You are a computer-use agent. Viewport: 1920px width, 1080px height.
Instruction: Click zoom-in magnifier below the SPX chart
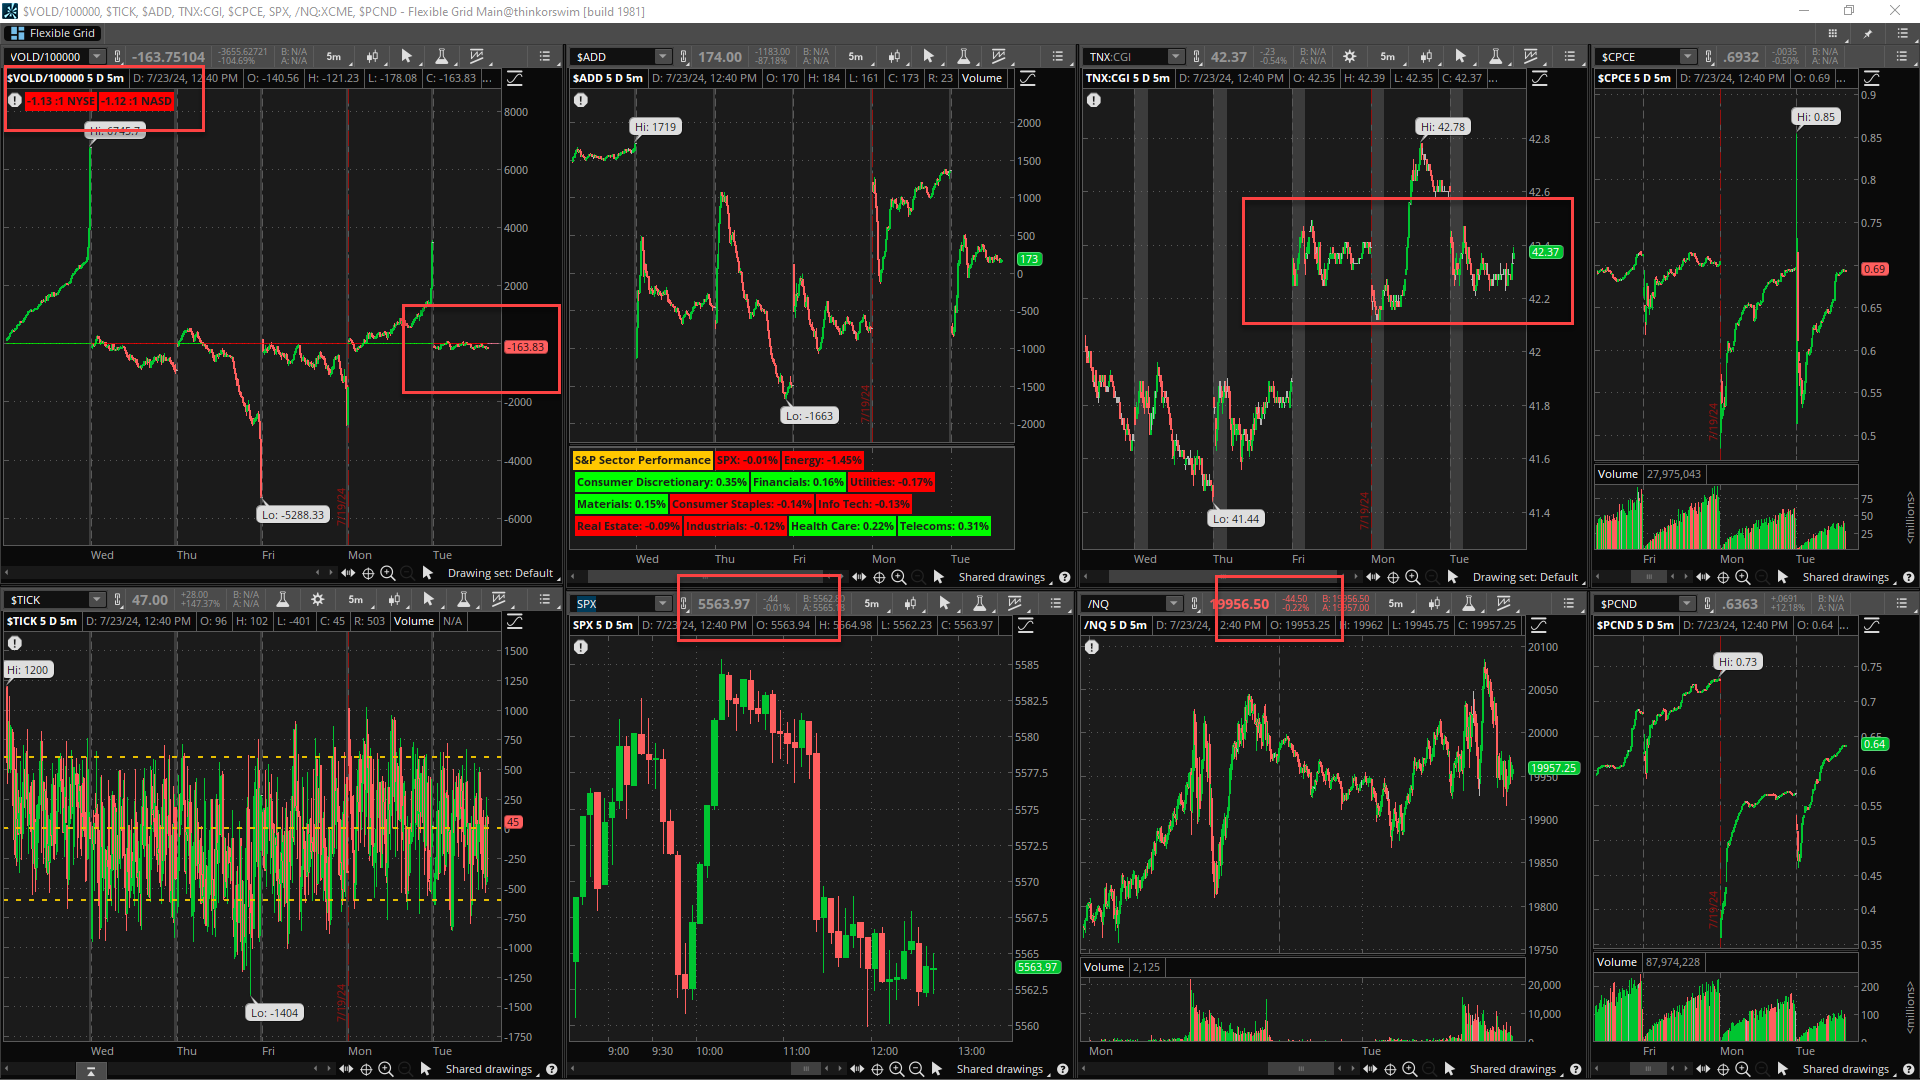[896, 1069]
